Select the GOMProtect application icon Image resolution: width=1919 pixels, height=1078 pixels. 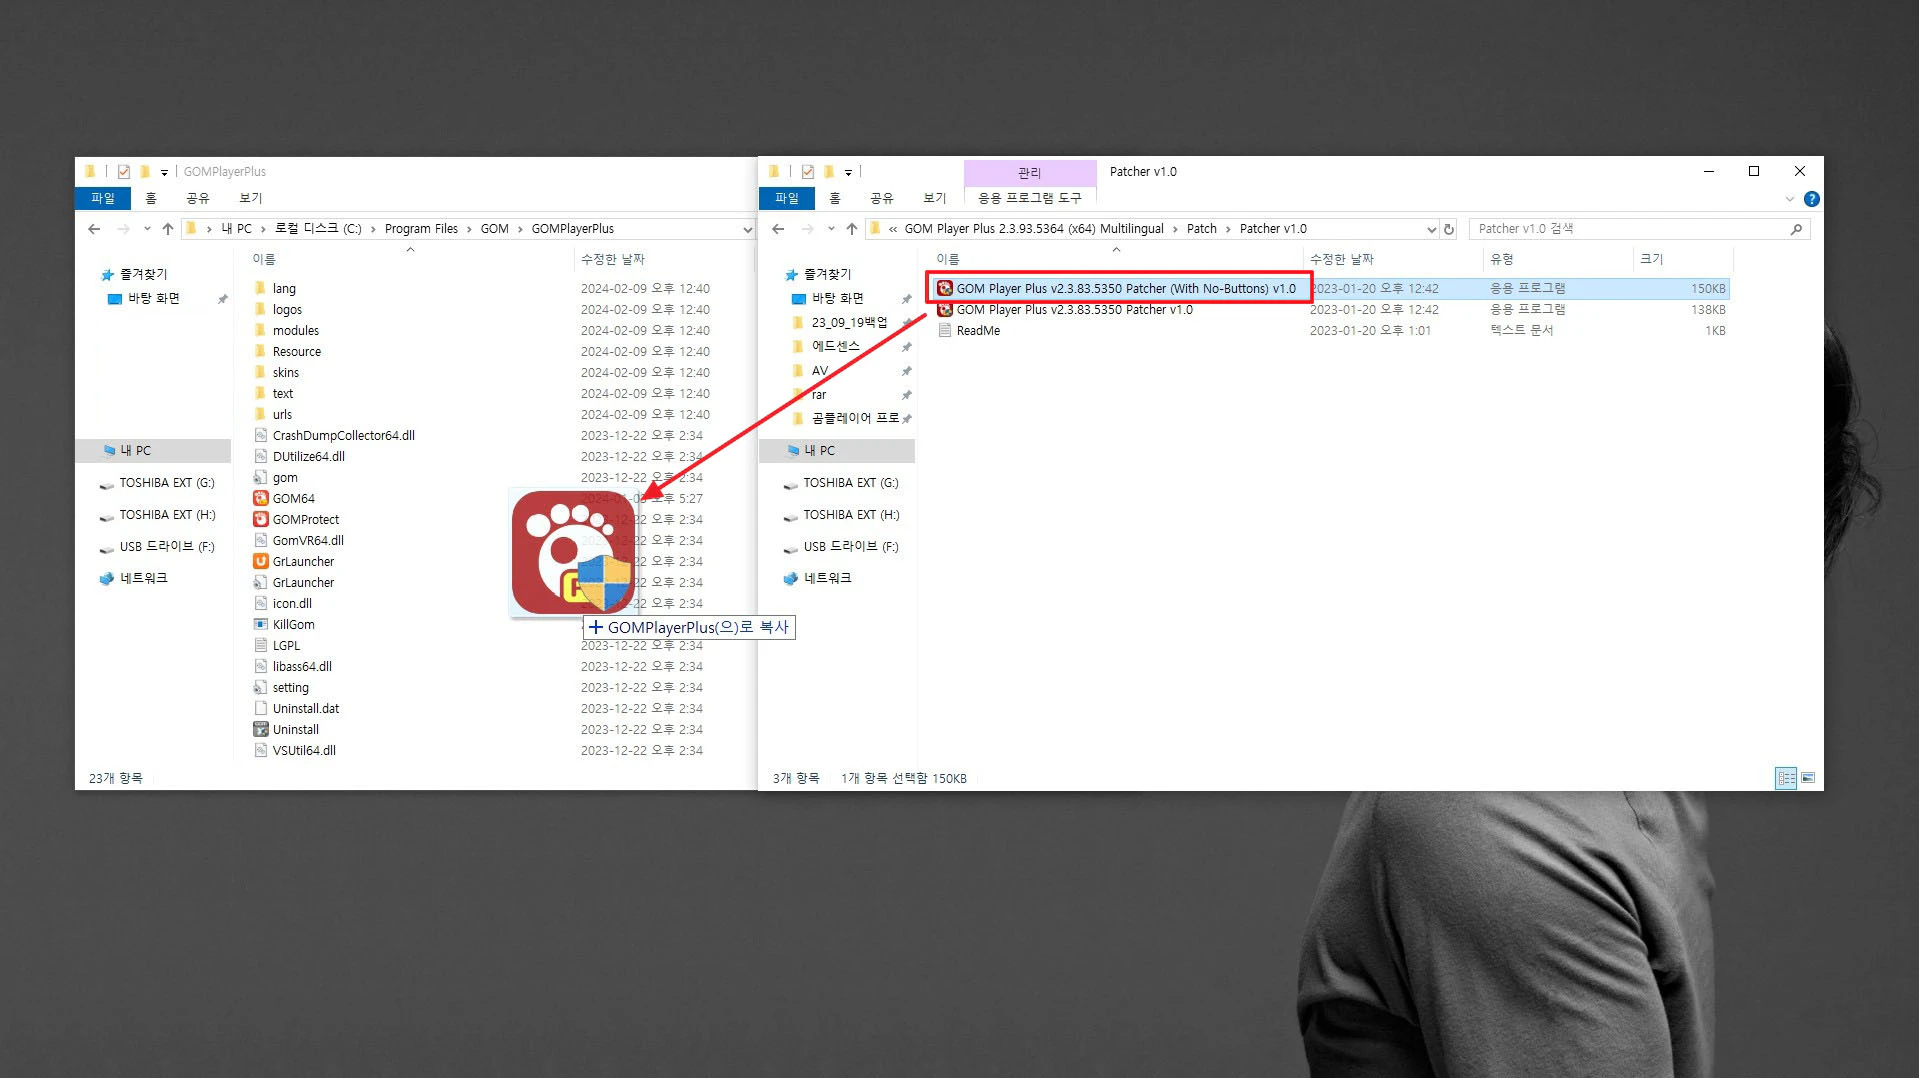261,519
